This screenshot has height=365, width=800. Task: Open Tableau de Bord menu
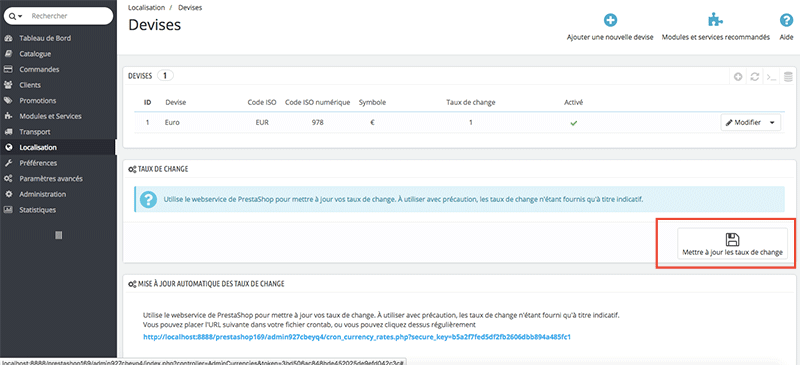(45, 38)
